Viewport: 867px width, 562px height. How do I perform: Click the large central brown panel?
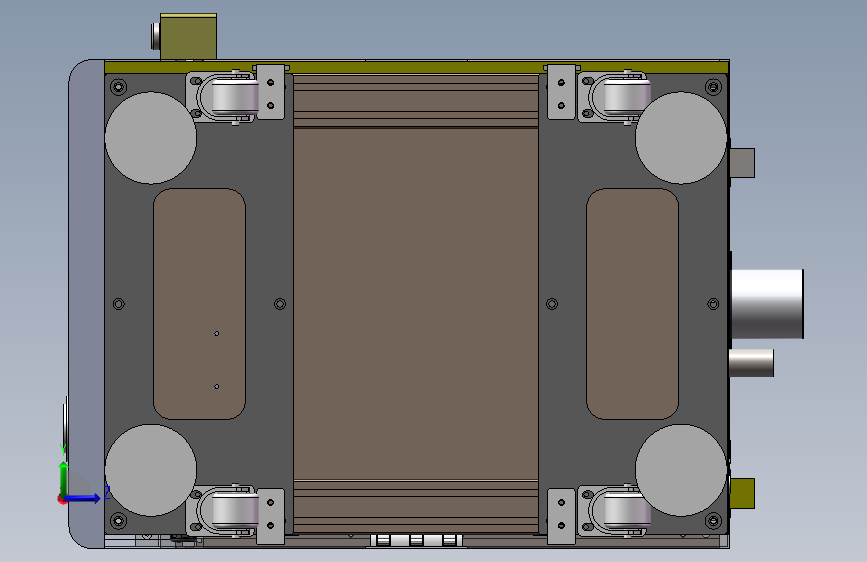point(416,304)
